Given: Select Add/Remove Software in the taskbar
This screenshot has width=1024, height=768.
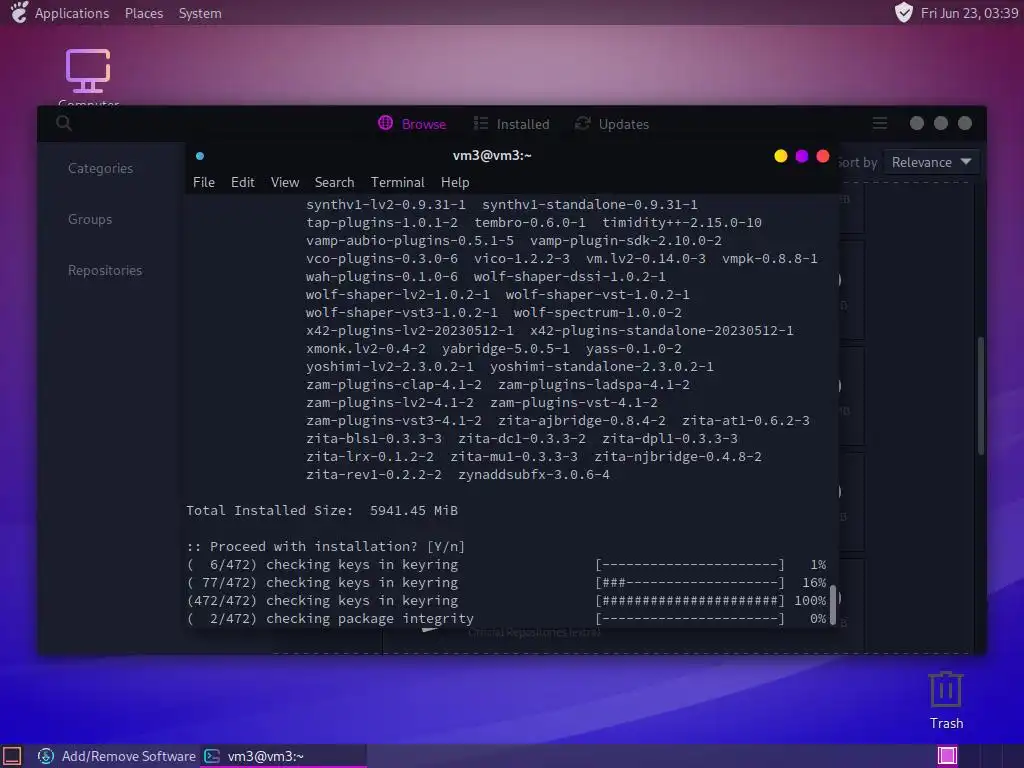Looking at the screenshot, I should tap(117, 756).
